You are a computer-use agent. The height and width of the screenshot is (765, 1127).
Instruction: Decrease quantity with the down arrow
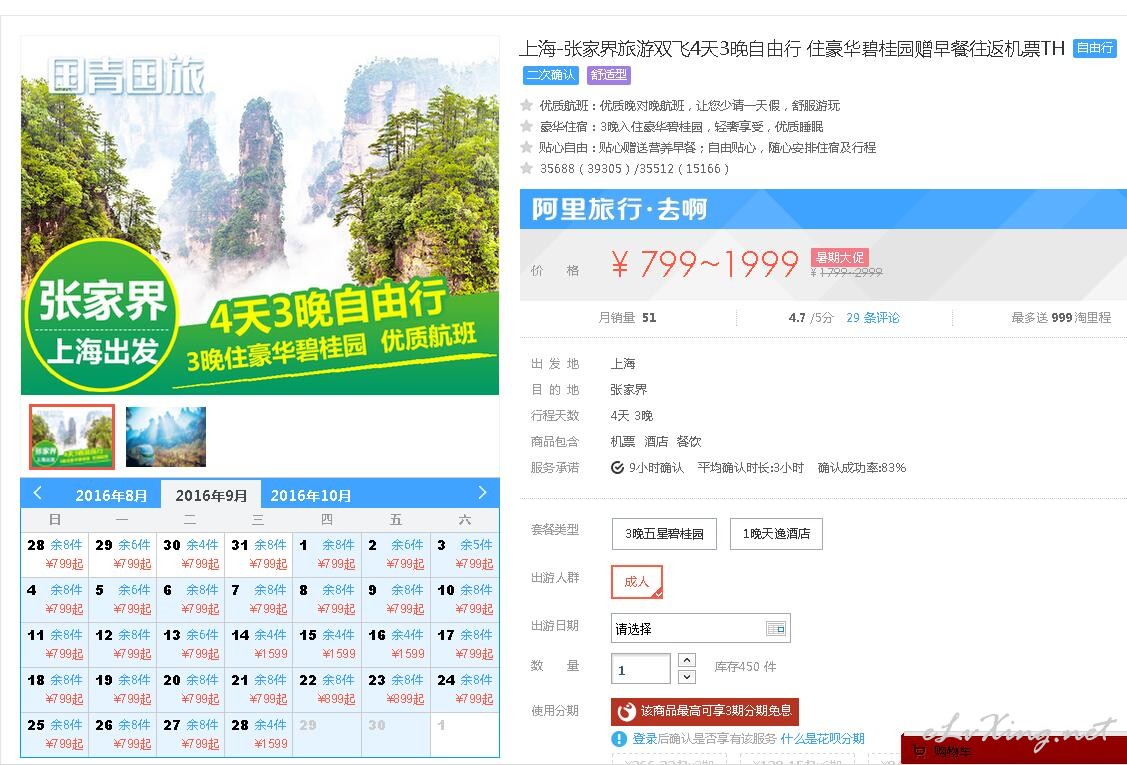point(687,677)
